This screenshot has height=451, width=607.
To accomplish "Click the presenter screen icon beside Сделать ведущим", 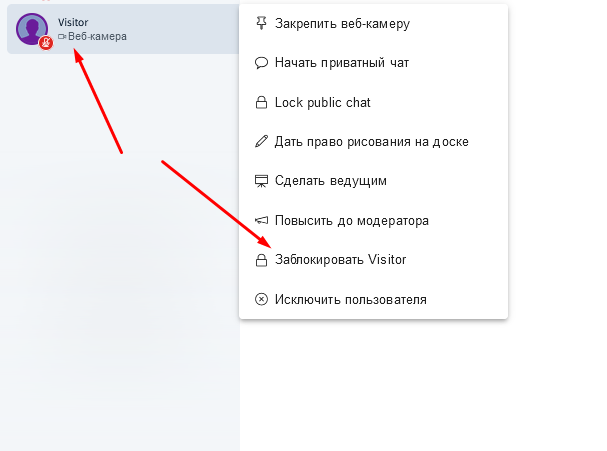I will tap(262, 181).
